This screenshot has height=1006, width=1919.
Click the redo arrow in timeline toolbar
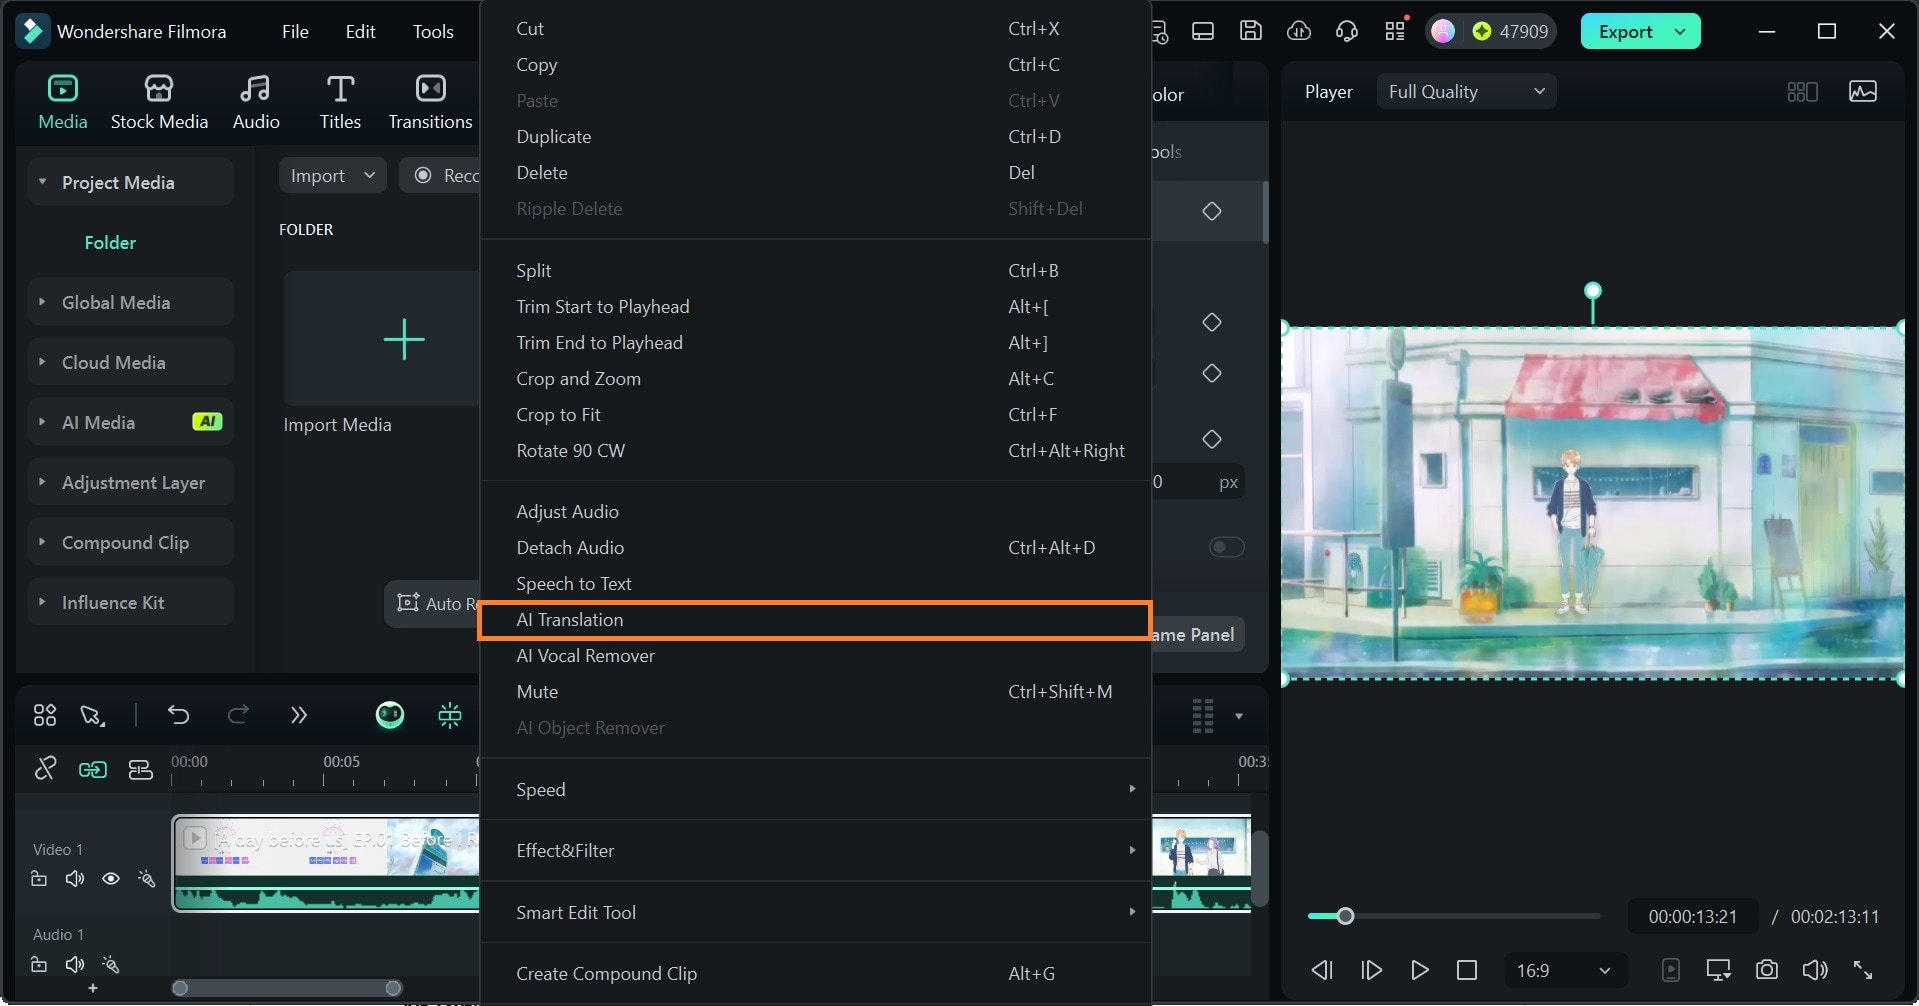(x=238, y=715)
